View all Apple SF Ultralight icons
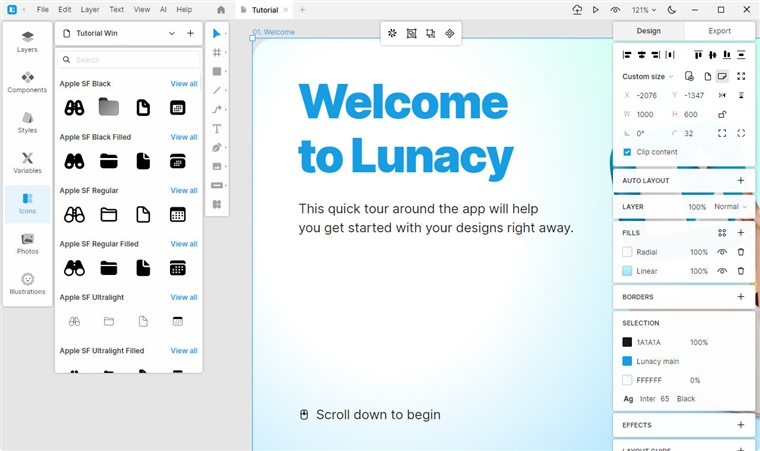 point(184,297)
